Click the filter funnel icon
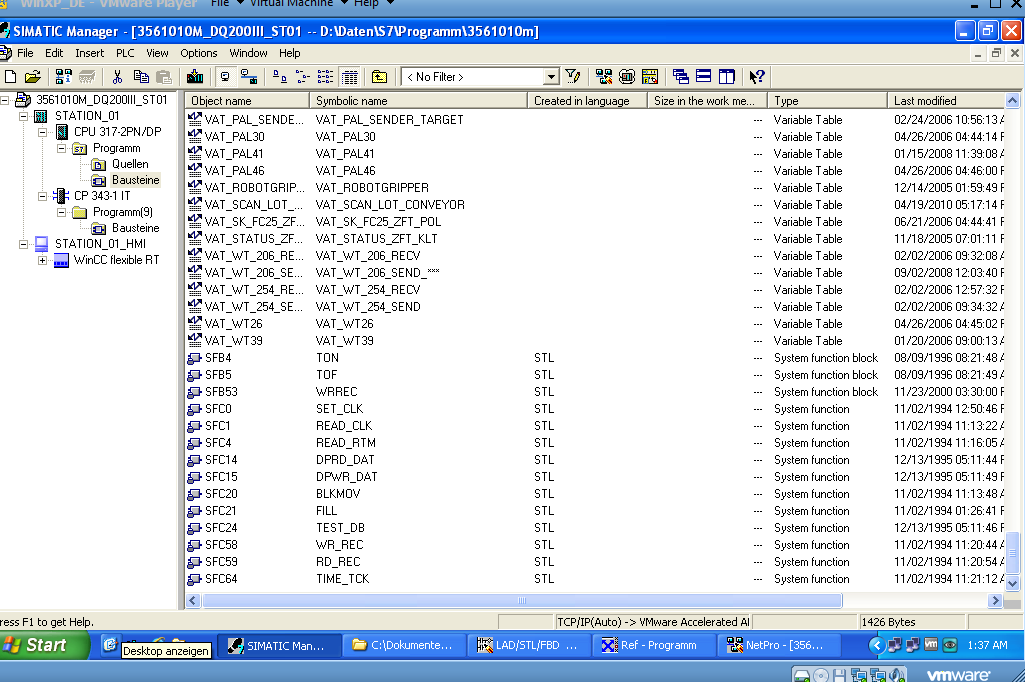The image size is (1025, 682). (573, 77)
